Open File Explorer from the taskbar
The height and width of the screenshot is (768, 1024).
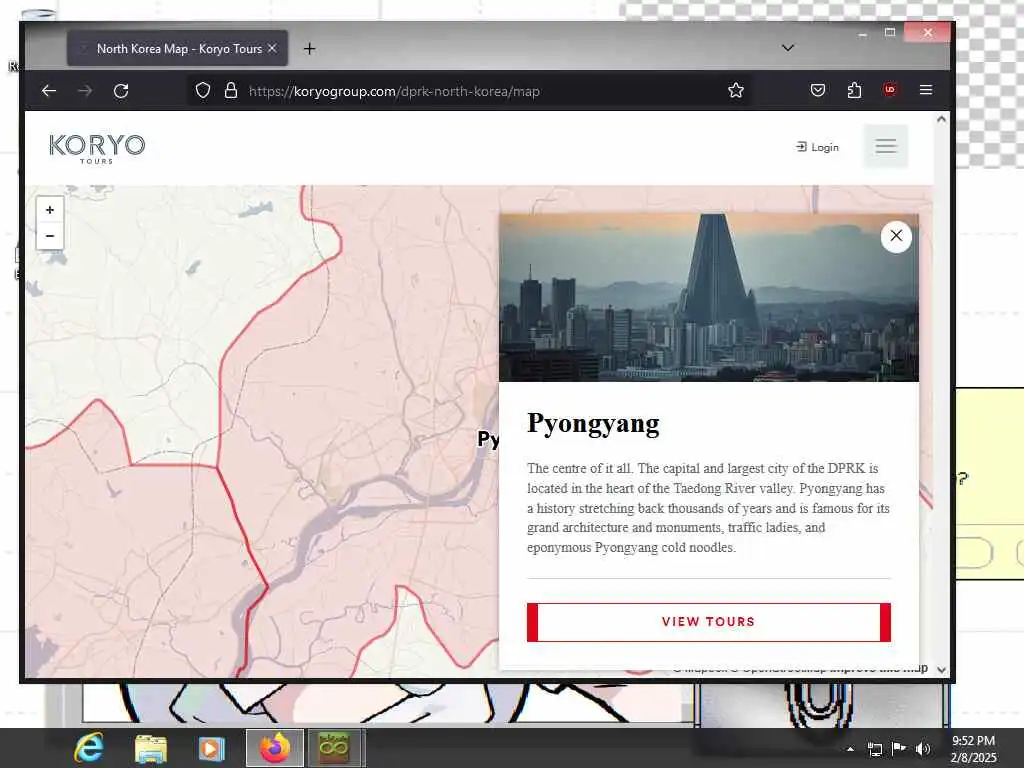click(151, 748)
